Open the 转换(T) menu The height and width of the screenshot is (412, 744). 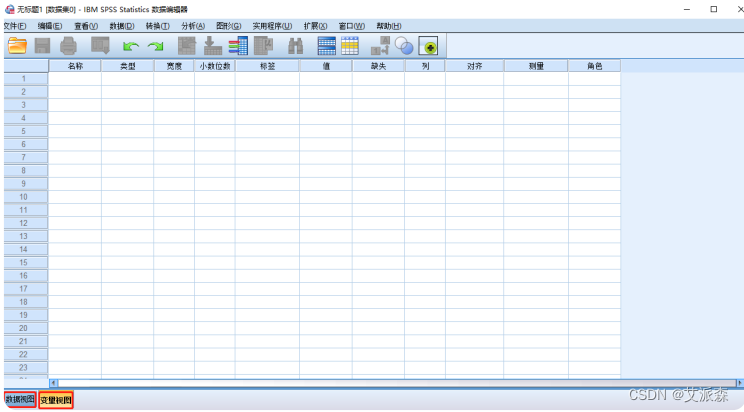pyautogui.click(x=158, y=26)
